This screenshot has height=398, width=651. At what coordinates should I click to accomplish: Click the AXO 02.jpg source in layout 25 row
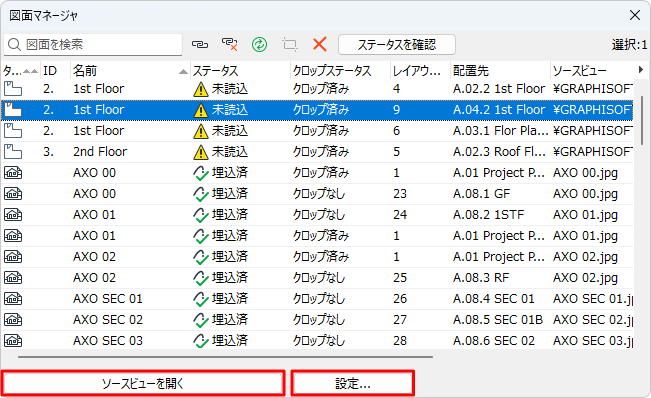(585, 278)
